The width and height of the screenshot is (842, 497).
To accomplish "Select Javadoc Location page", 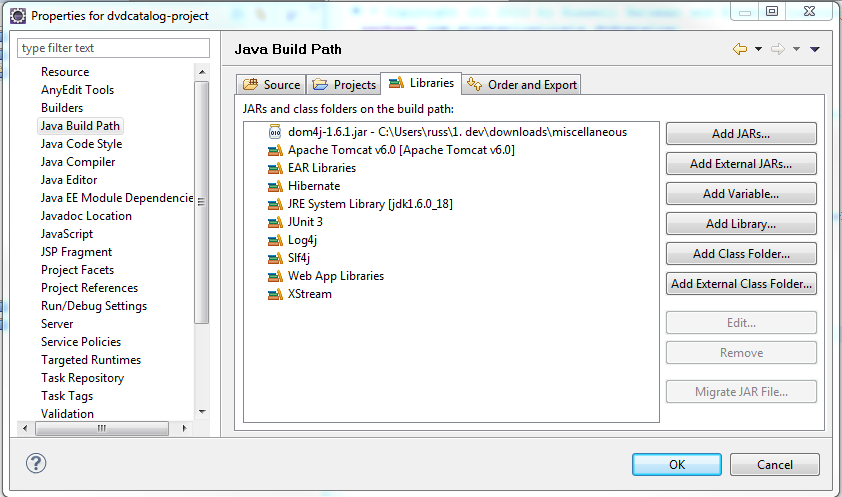I will pyautogui.click(x=86, y=216).
